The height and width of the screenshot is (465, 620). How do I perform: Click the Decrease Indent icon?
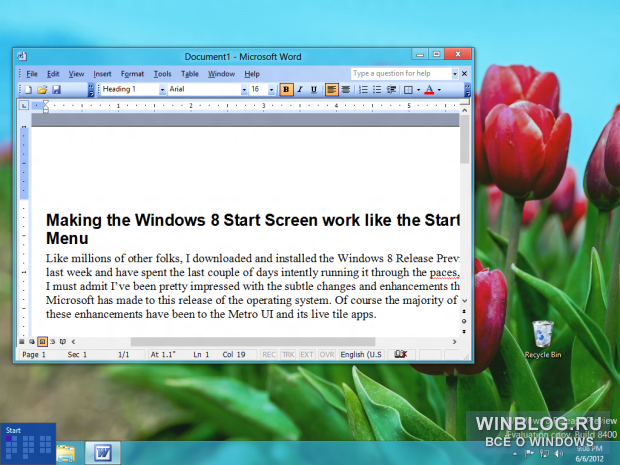point(391,90)
